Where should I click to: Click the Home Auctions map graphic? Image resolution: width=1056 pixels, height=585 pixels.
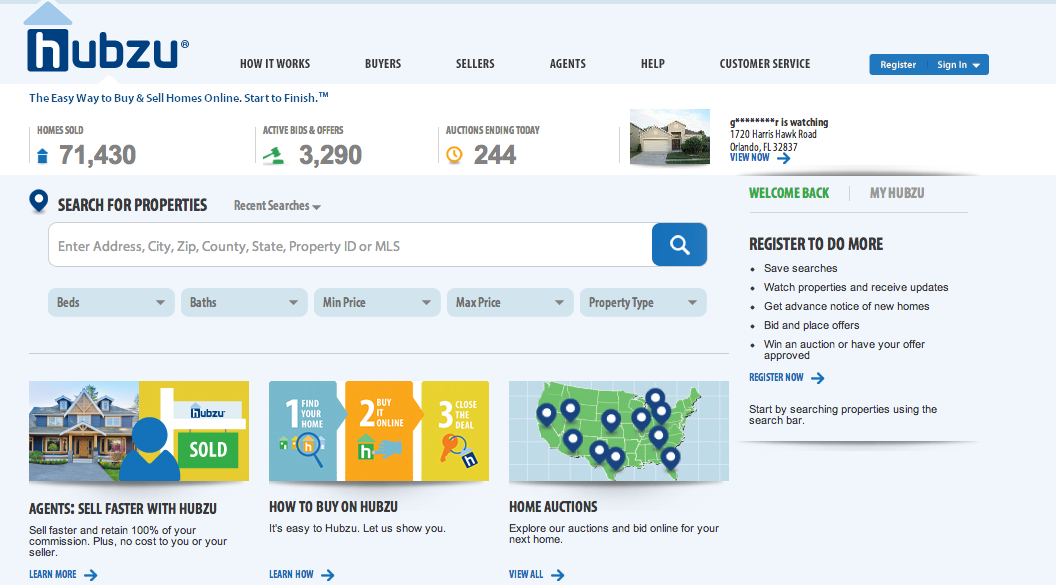point(618,432)
